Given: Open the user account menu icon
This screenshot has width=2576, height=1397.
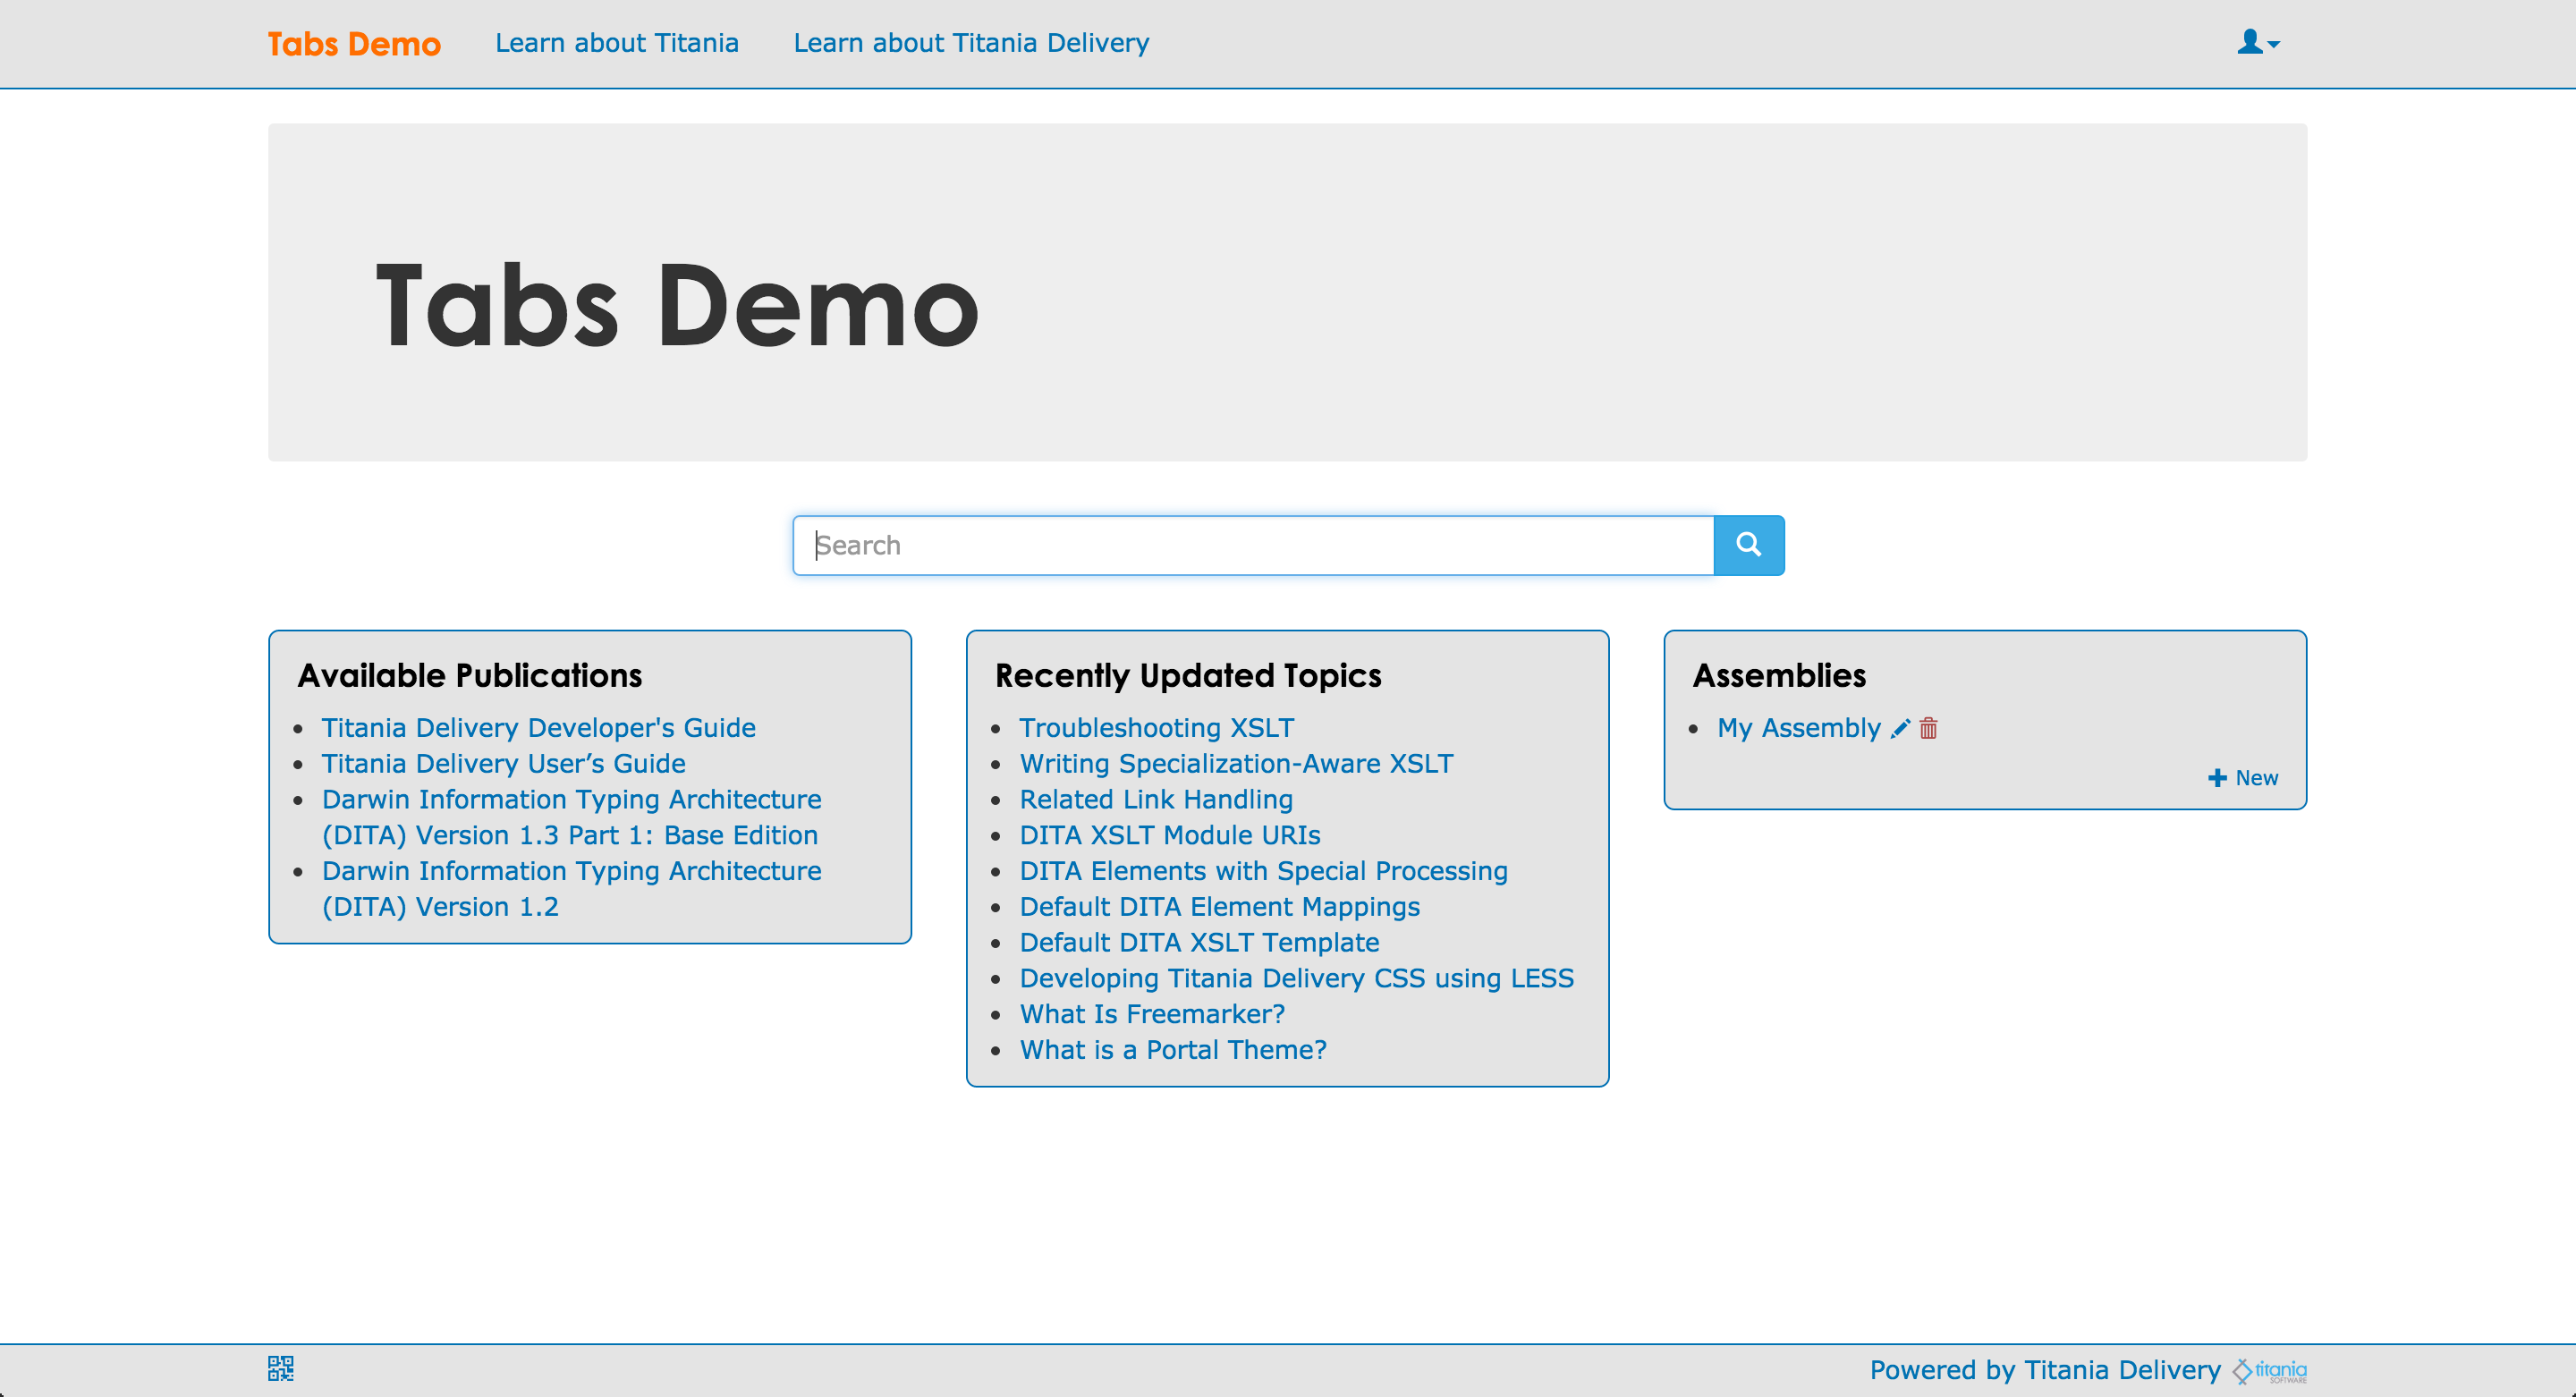Looking at the screenshot, I should [x=2258, y=42].
